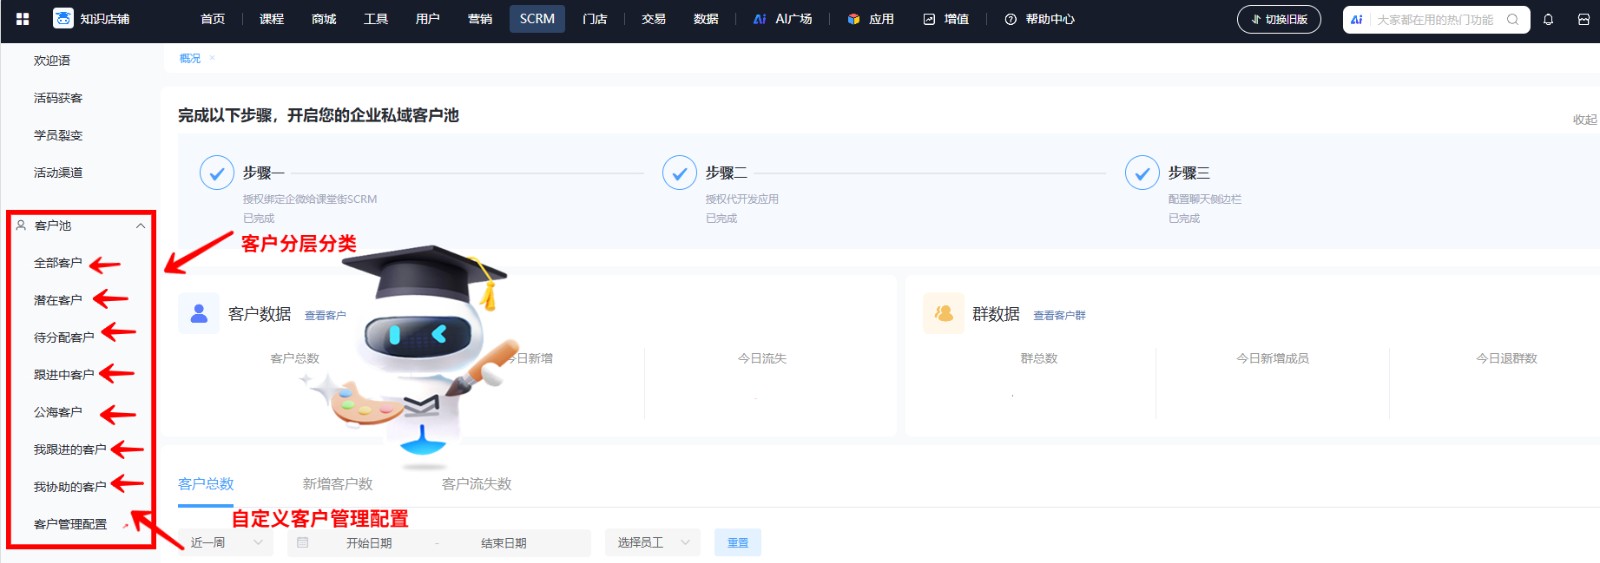
Task: Collapse the 客户池 sidebar group
Action: click(x=141, y=225)
